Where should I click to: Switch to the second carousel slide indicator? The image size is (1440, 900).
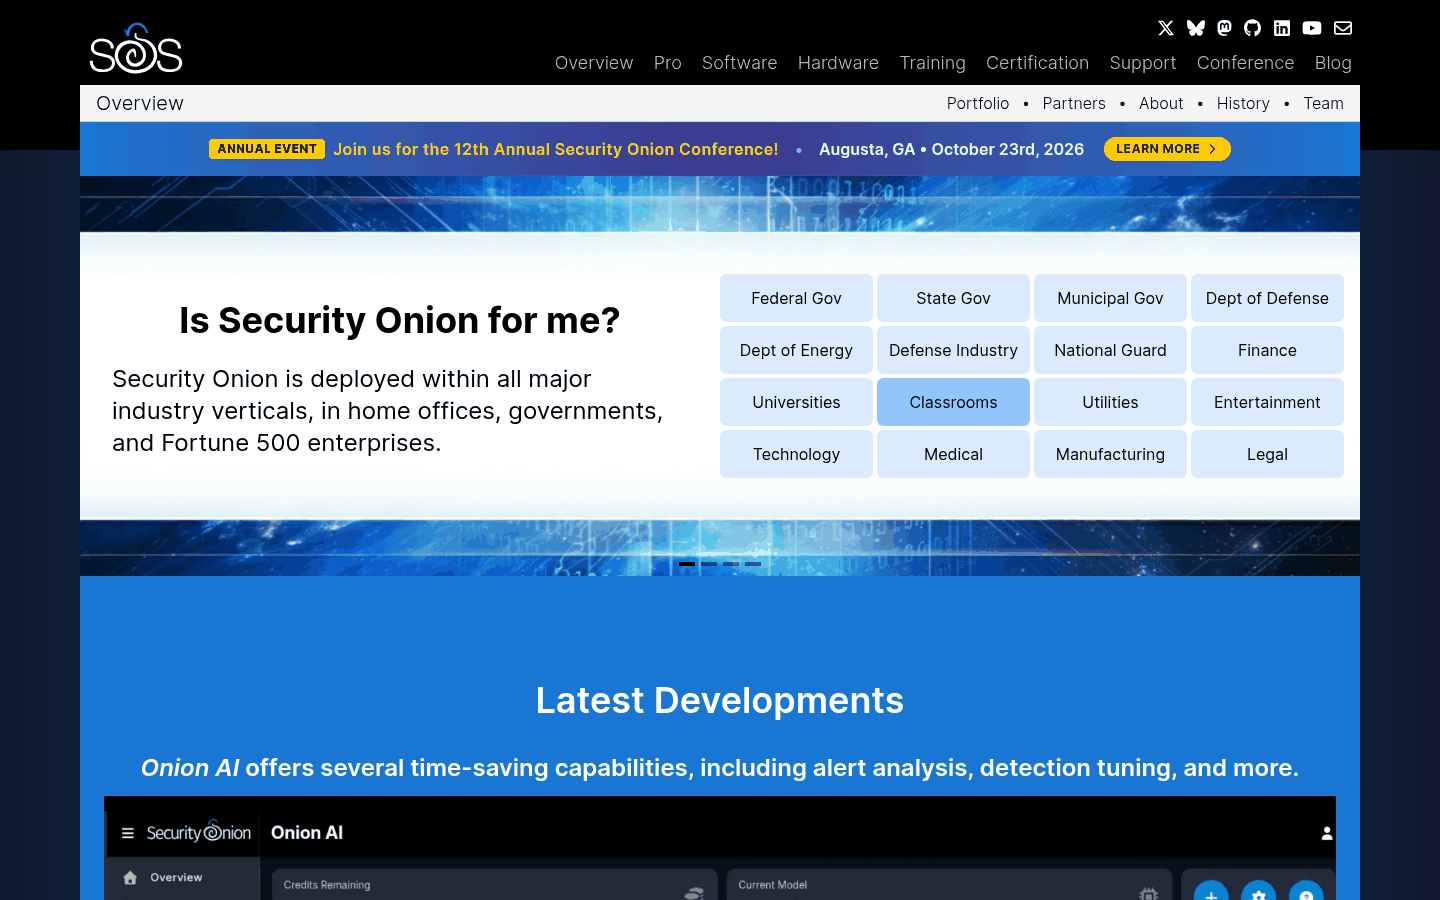709,564
